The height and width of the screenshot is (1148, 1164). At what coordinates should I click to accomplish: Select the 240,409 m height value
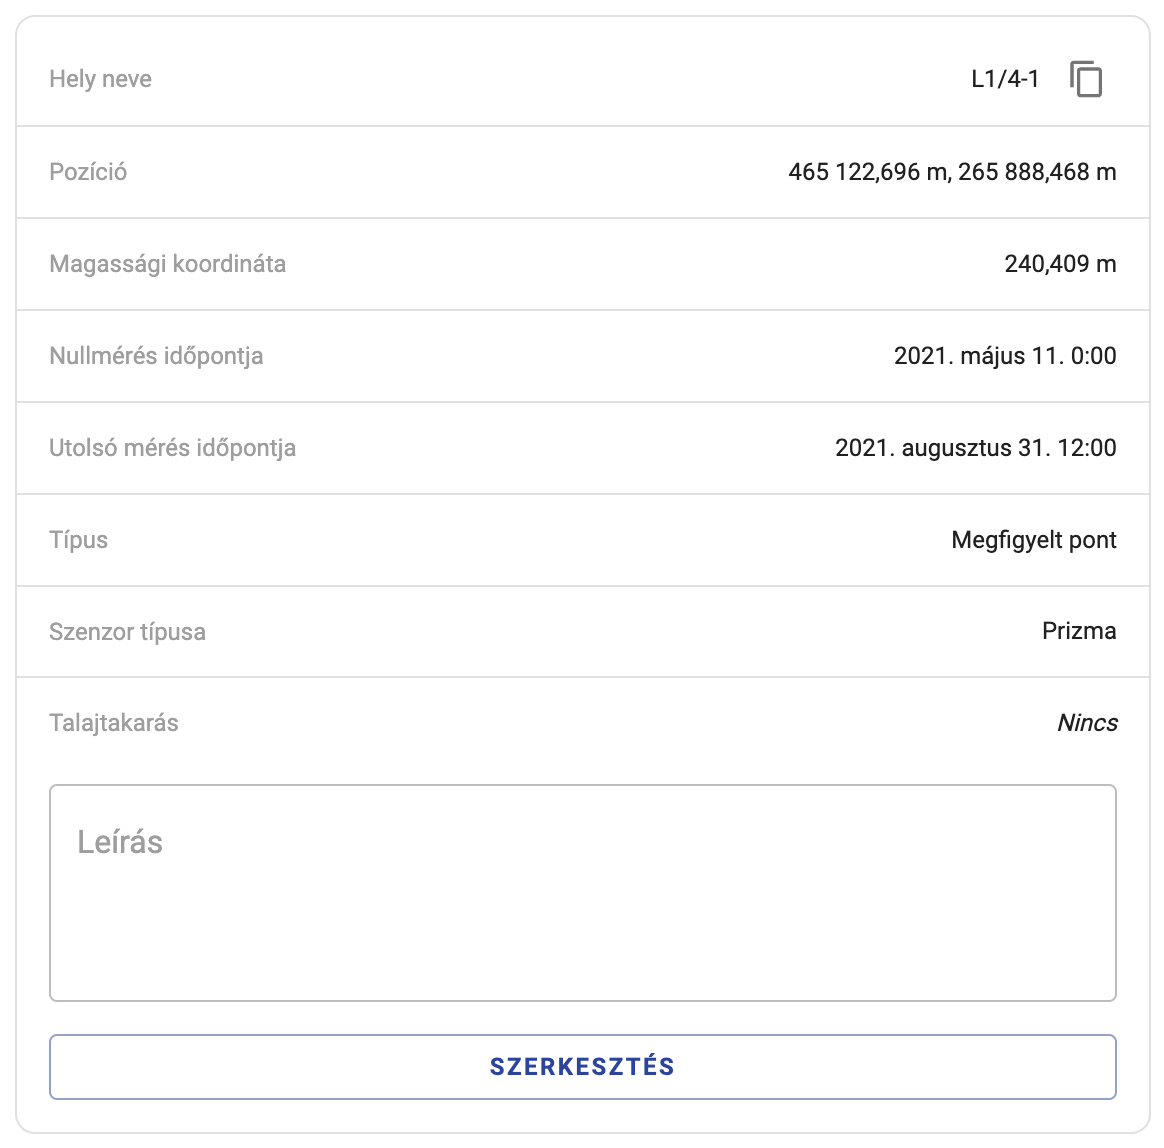[1060, 264]
